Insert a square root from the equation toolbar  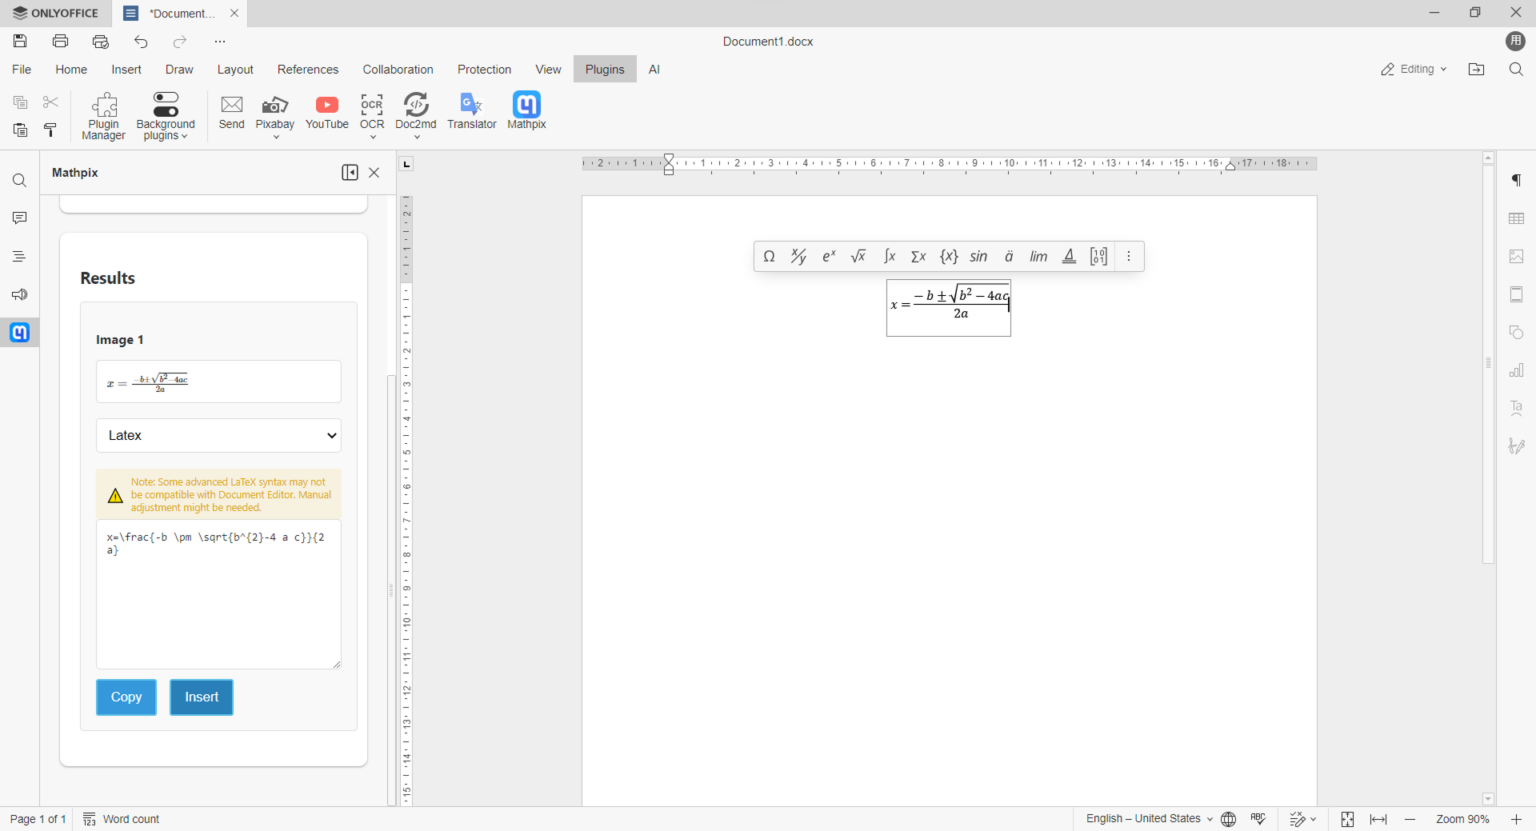click(858, 256)
